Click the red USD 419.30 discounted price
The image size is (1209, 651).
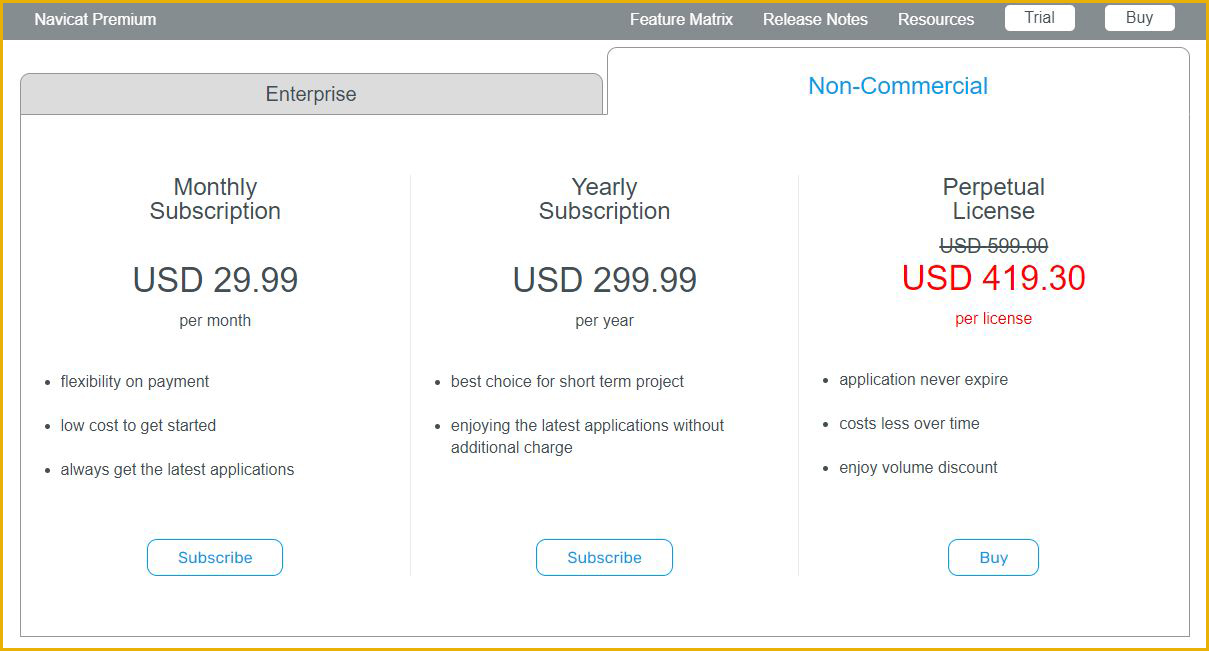[993, 278]
